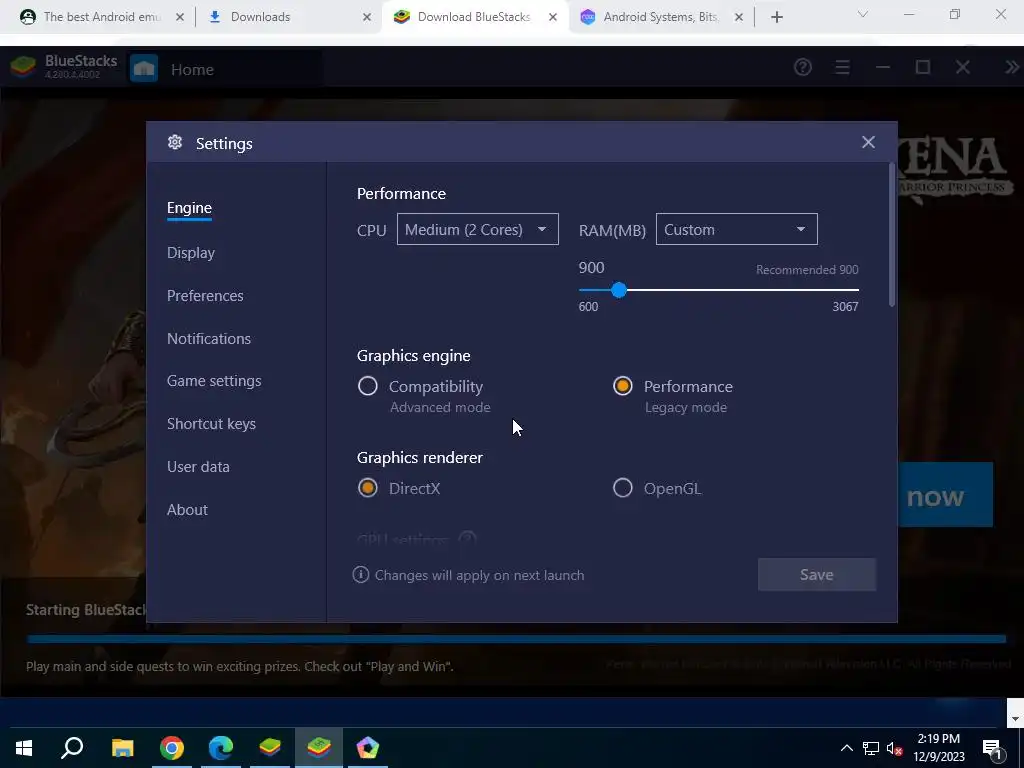This screenshot has width=1024, height=768.
Task: Open Shortcut keys section
Action: (211, 424)
